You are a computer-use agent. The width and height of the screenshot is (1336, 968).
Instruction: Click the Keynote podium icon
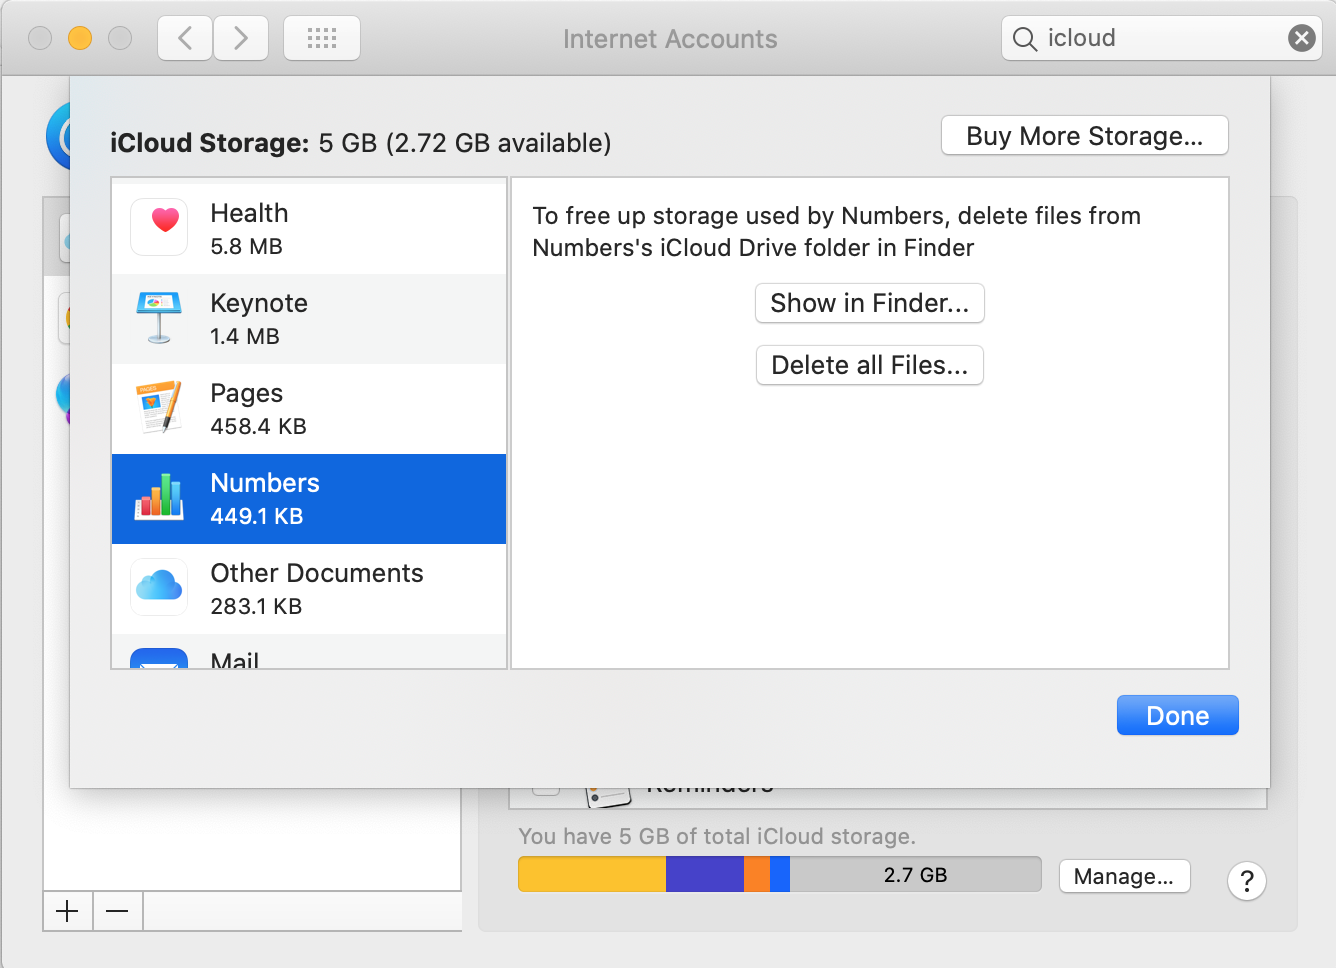click(159, 317)
